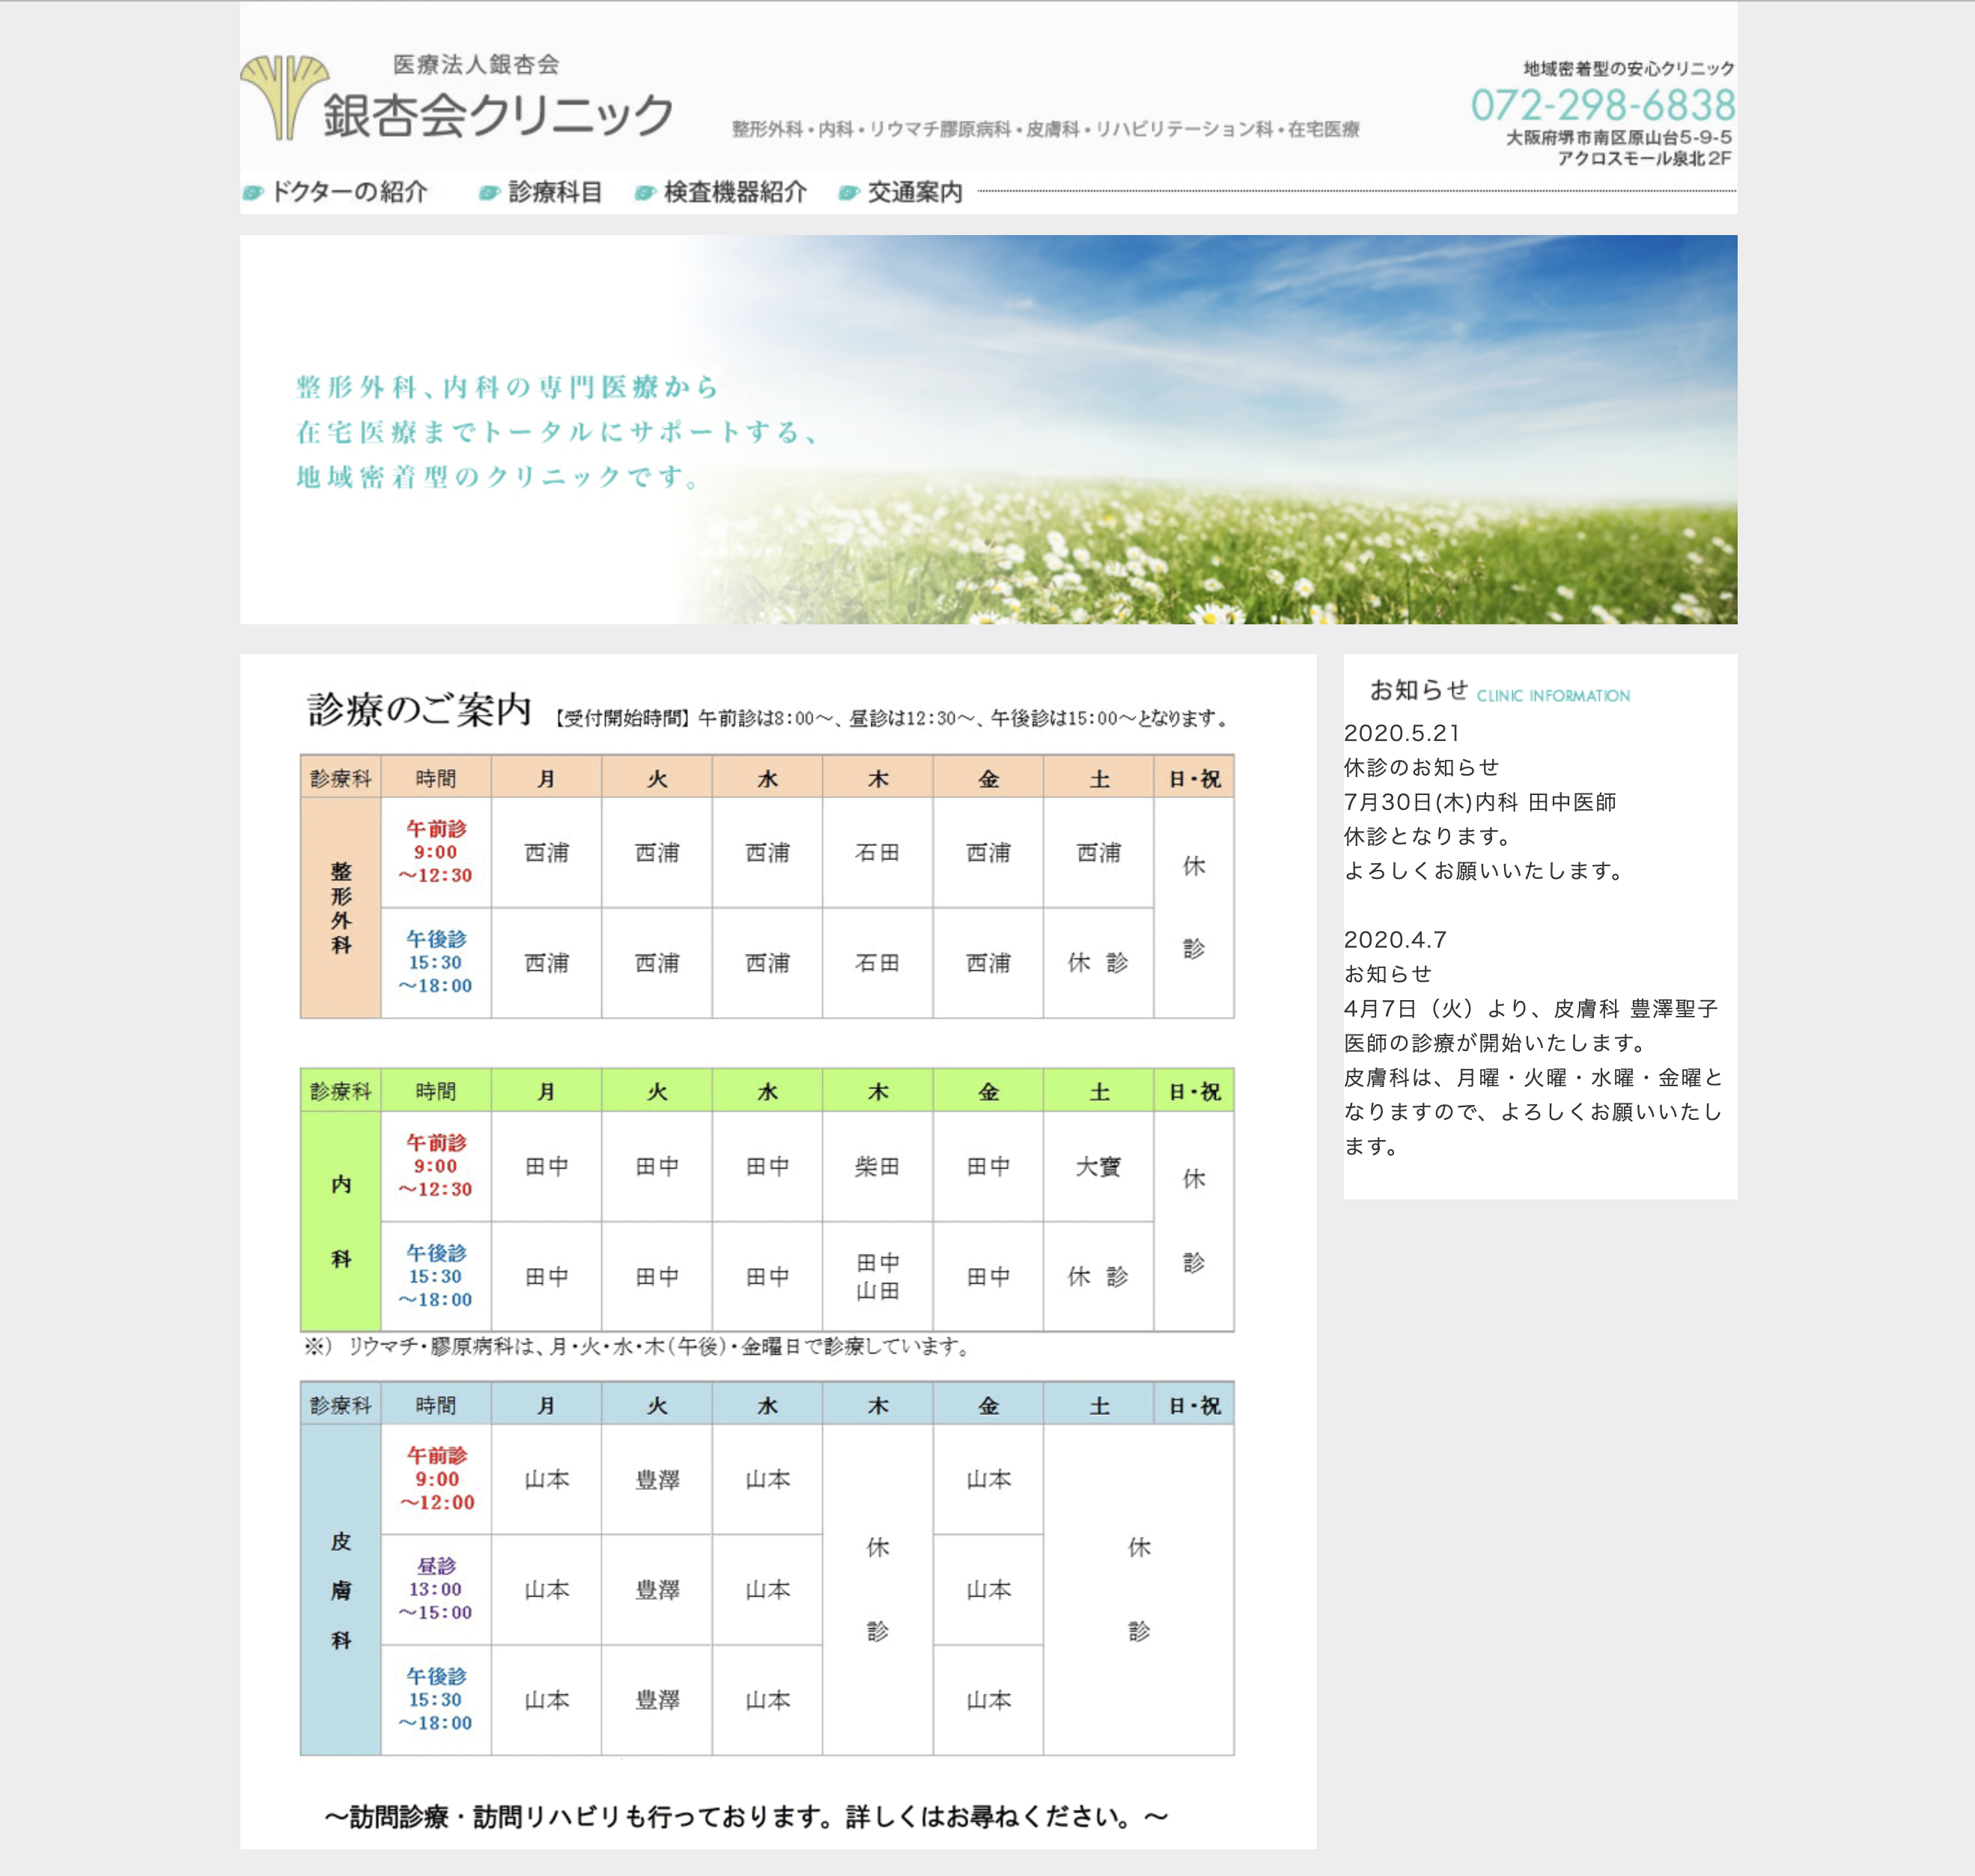Click 豊澤 in dermatology Tuesday 昼診 row
The image size is (1975, 1876).
(657, 1589)
